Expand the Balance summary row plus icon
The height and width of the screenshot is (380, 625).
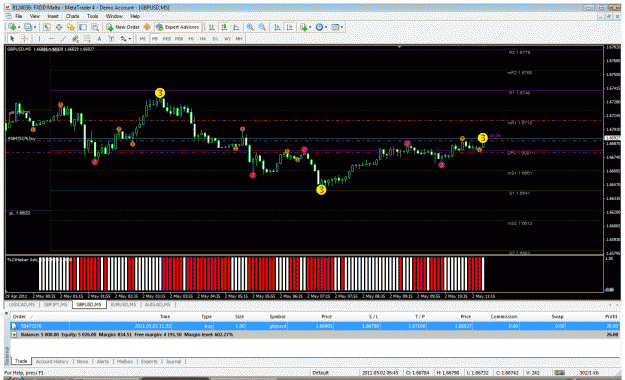pos(14,335)
